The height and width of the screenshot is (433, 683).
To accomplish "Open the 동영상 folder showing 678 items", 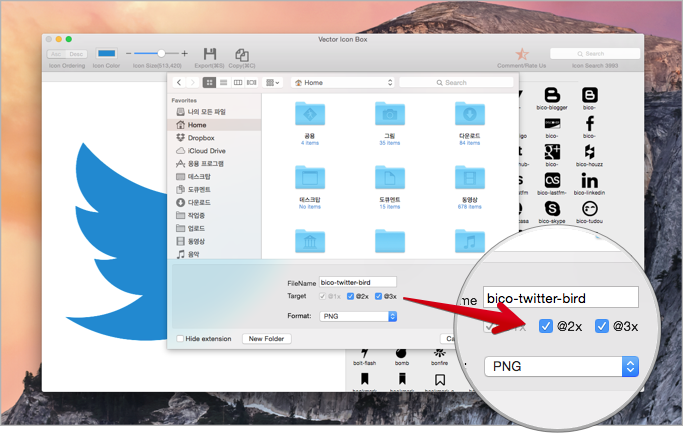I will 470,177.
